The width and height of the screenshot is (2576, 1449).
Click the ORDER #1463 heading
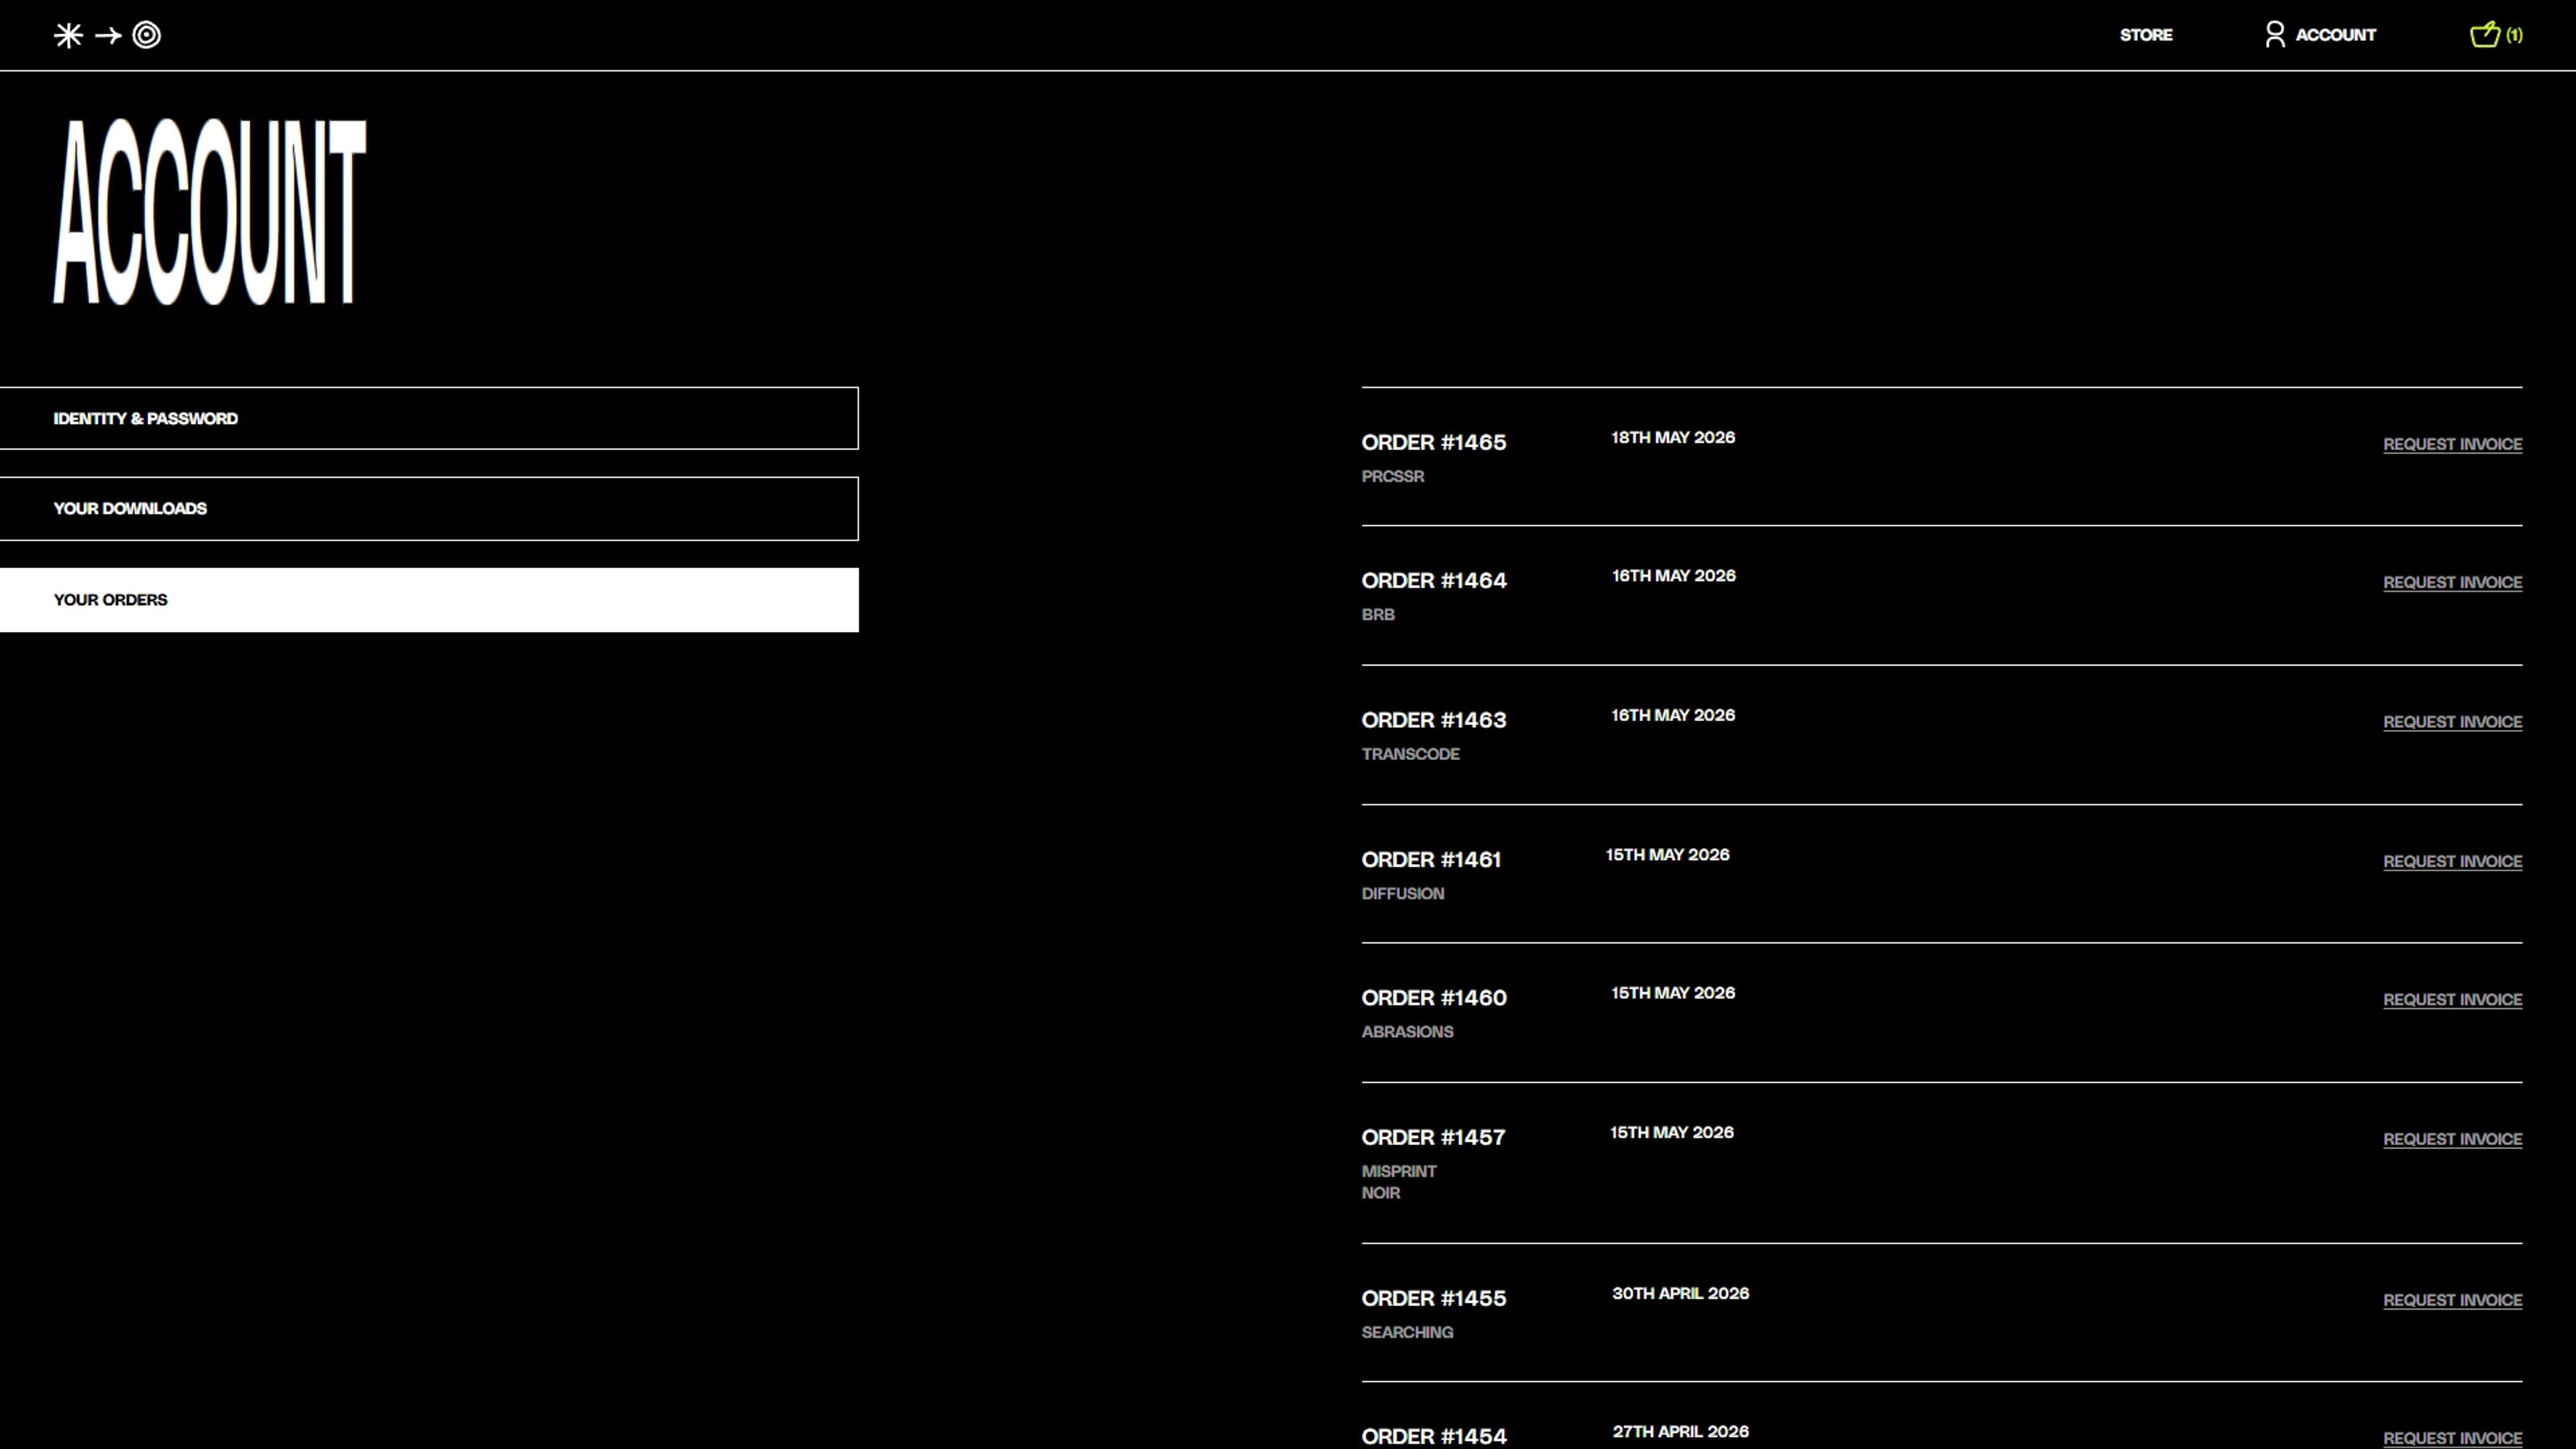coord(1433,720)
